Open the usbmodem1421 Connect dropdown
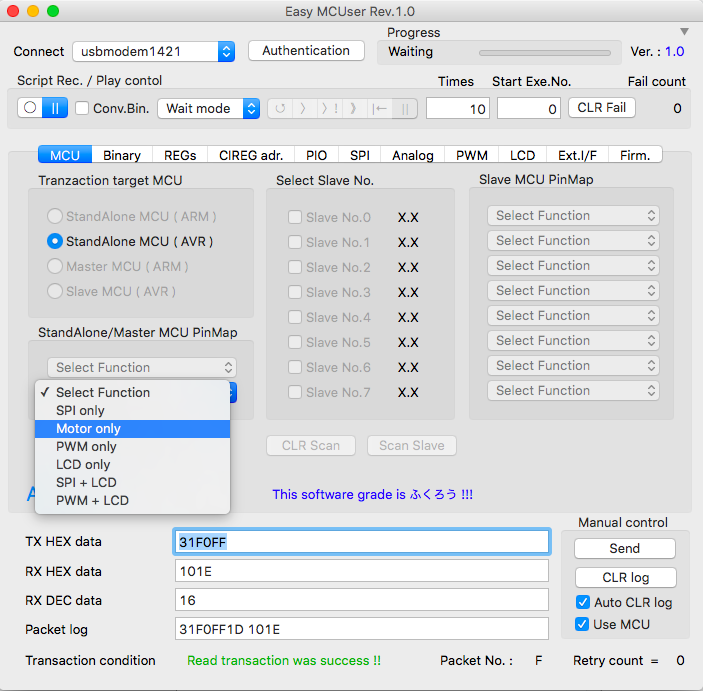Viewport: 703px width, 691px height. (154, 52)
